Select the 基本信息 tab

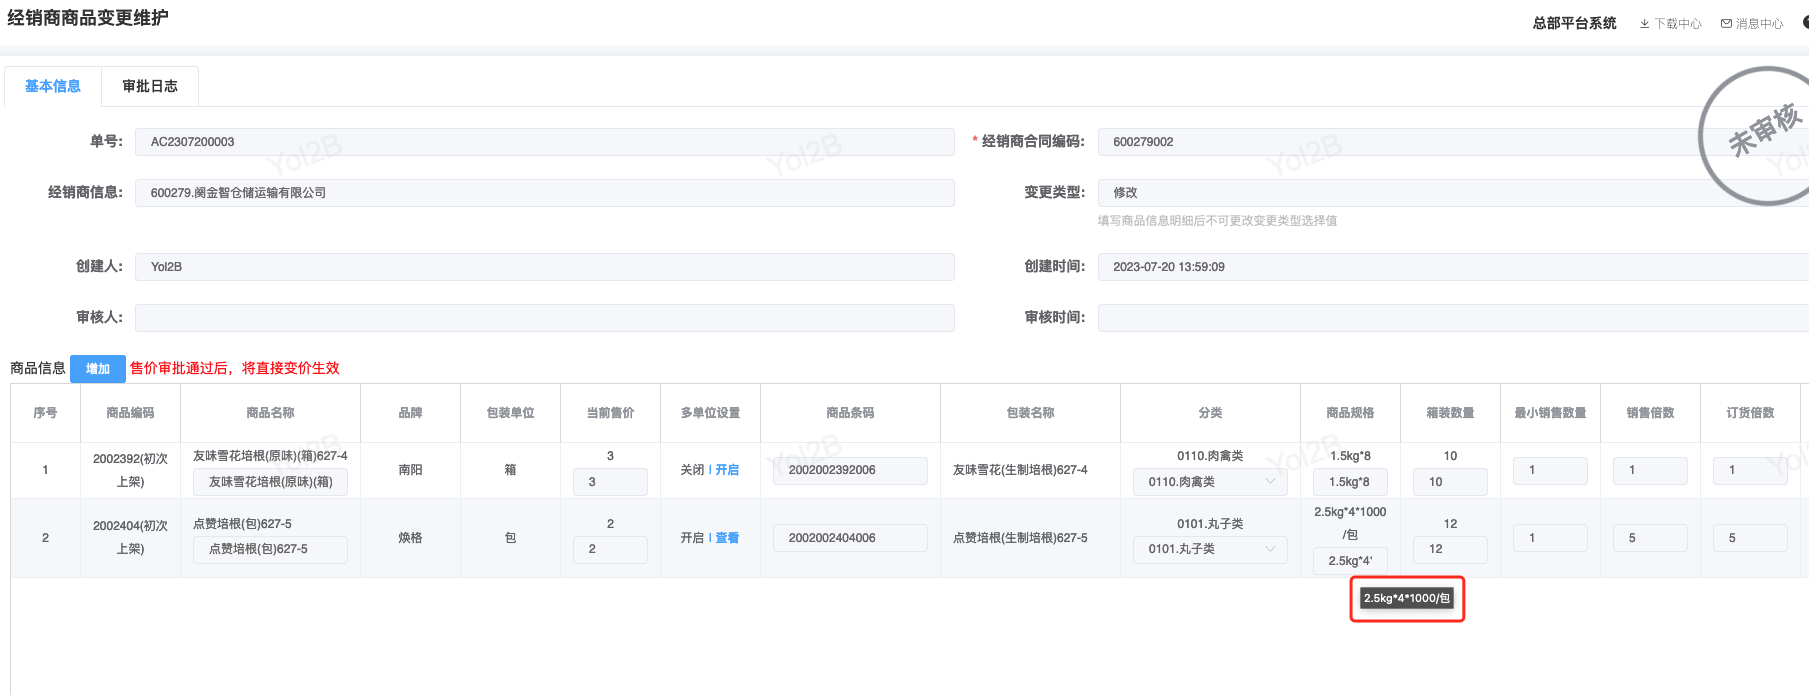tap(53, 87)
